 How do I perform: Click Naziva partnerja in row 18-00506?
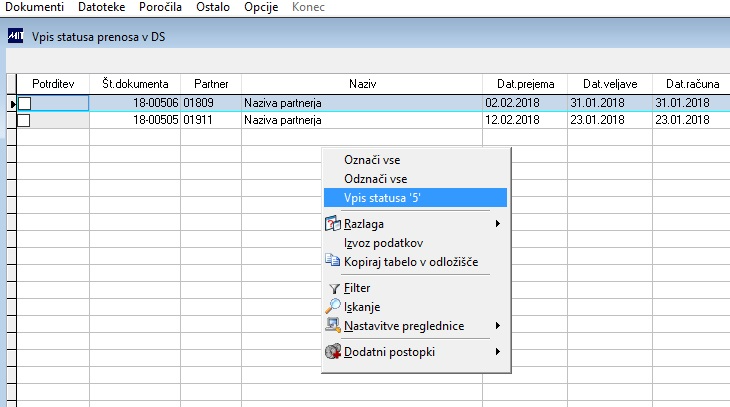pyautogui.click(x=283, y=103)
